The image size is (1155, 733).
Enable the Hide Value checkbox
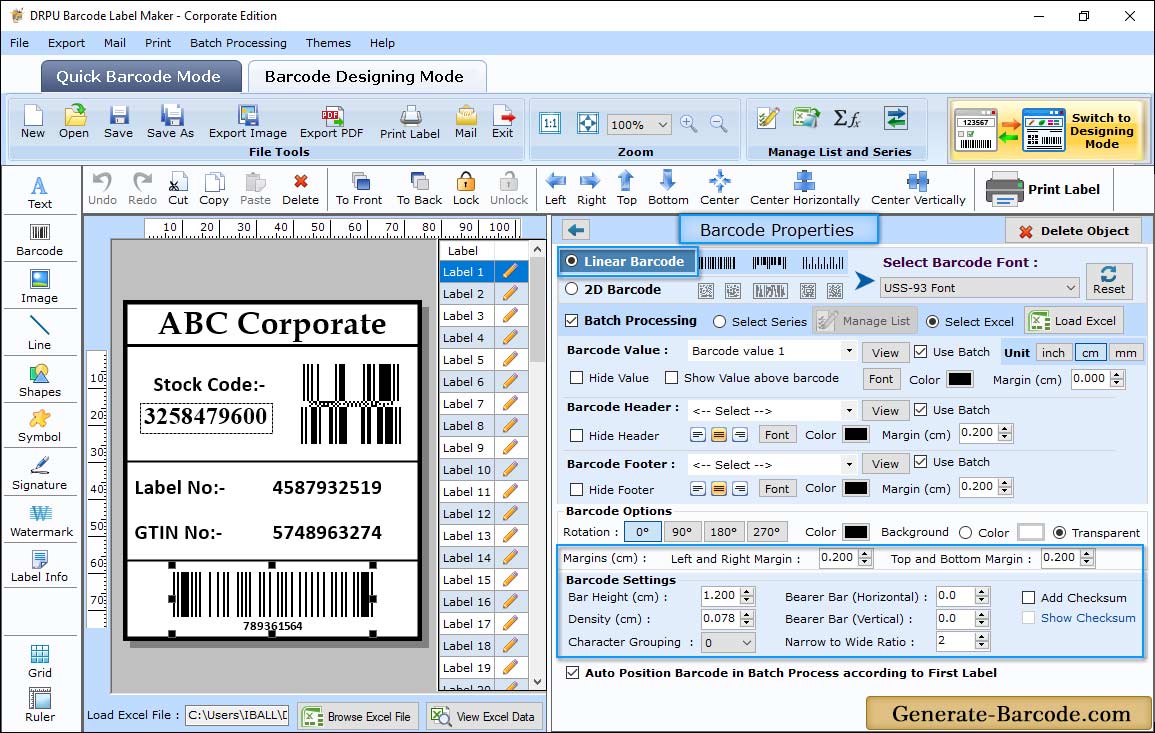(x=577, y=377)
